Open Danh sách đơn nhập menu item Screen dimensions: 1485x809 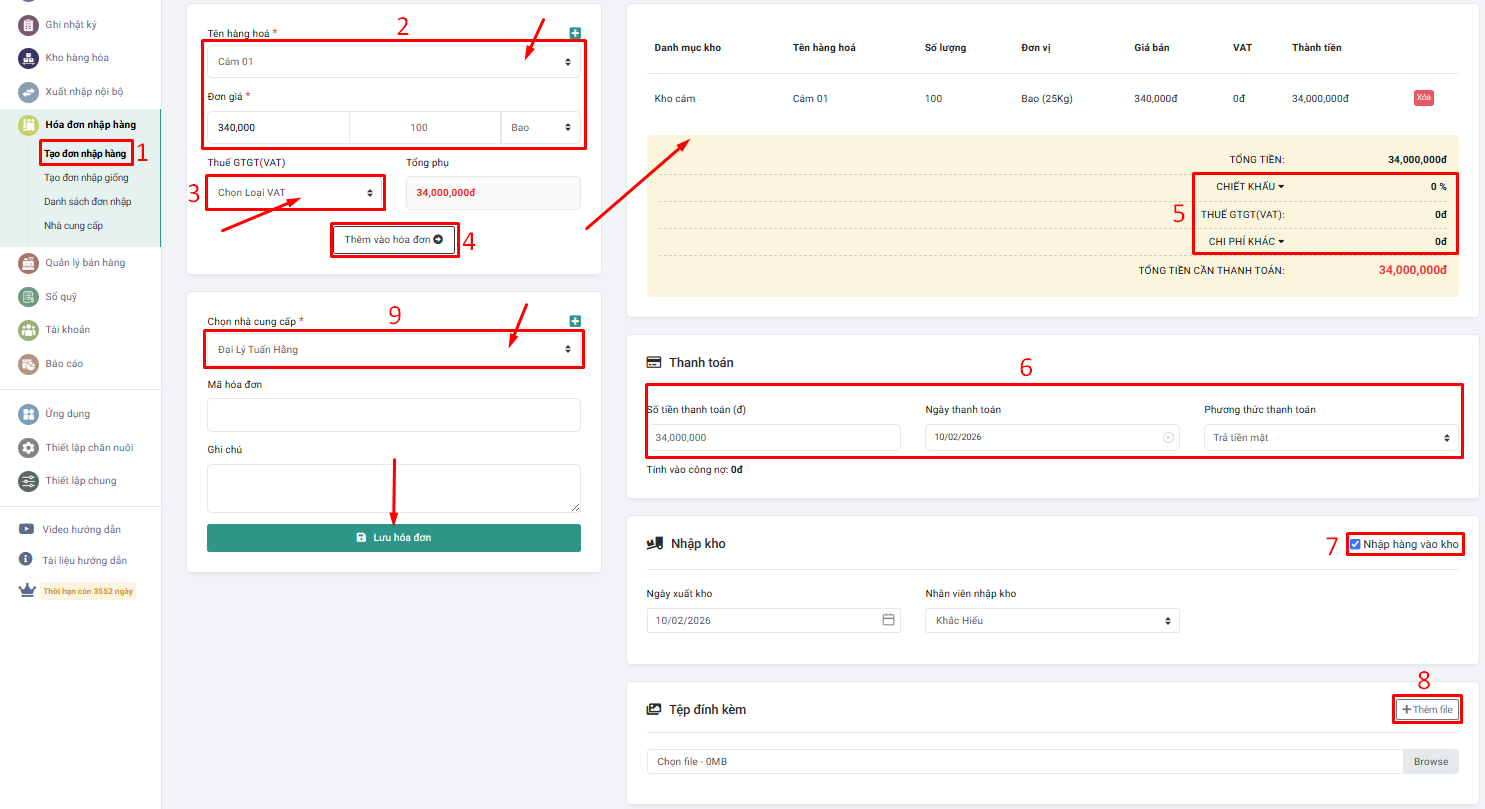[x=88, y=202]
